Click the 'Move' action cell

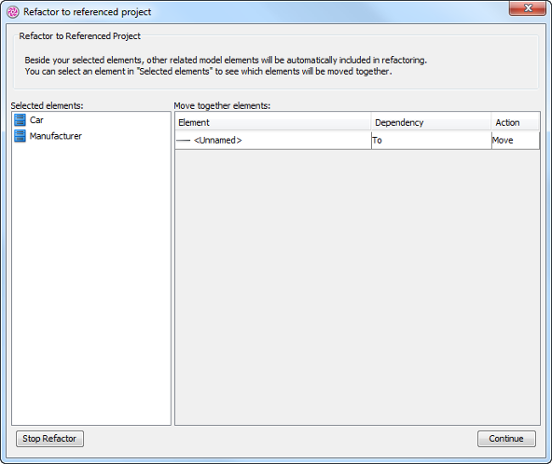point(515,140)
